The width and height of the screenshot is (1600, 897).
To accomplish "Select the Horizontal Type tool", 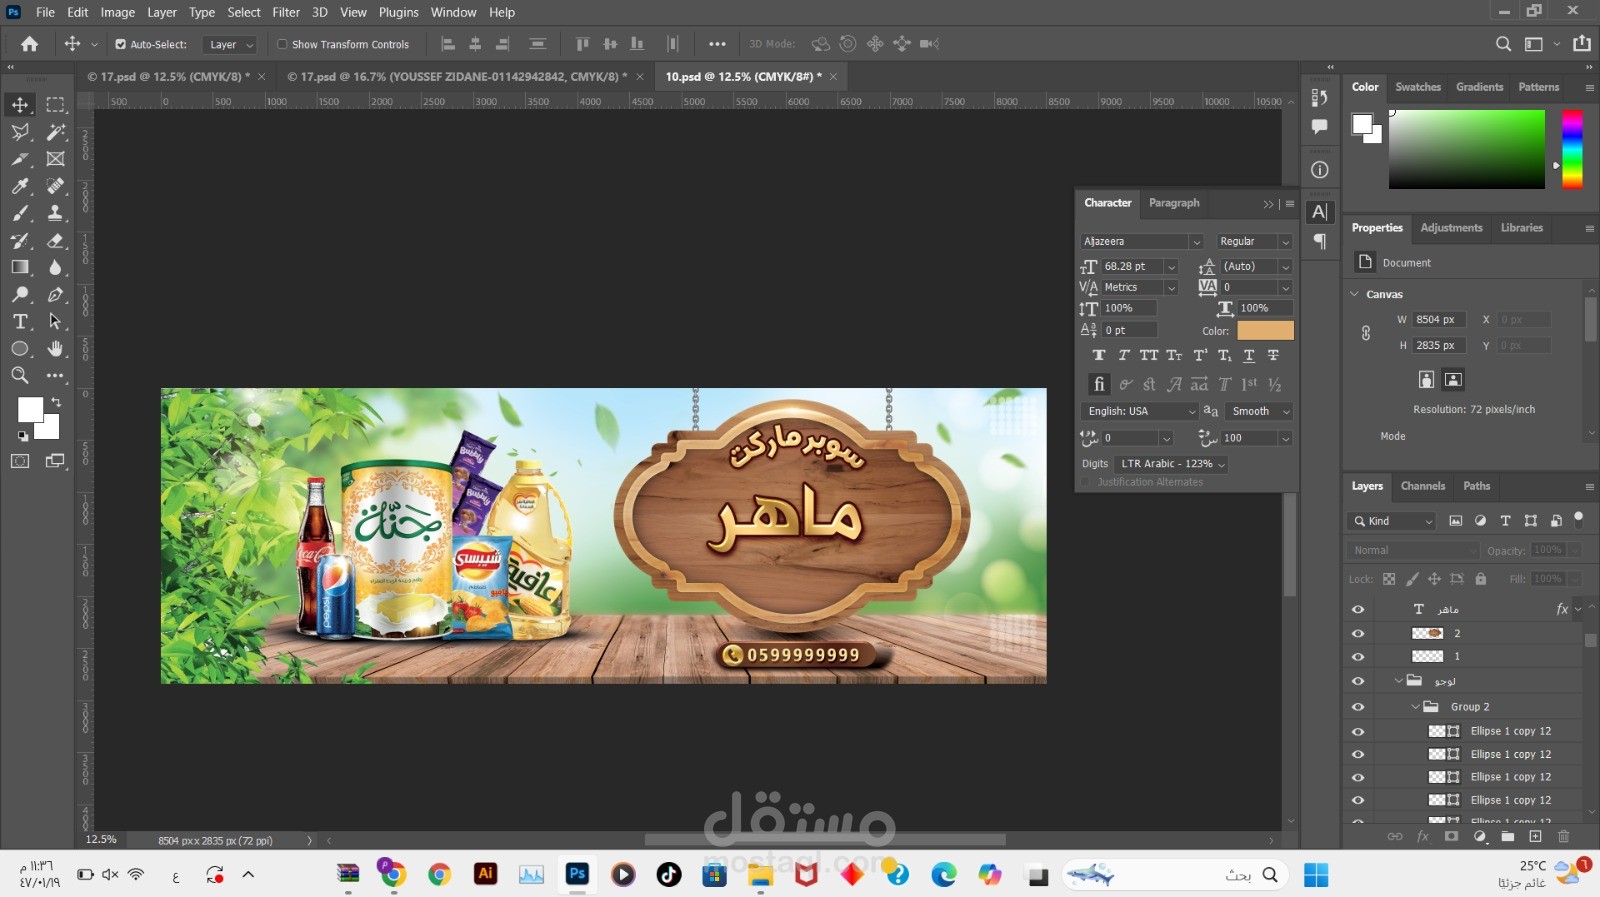I will [x=20, y=321].
